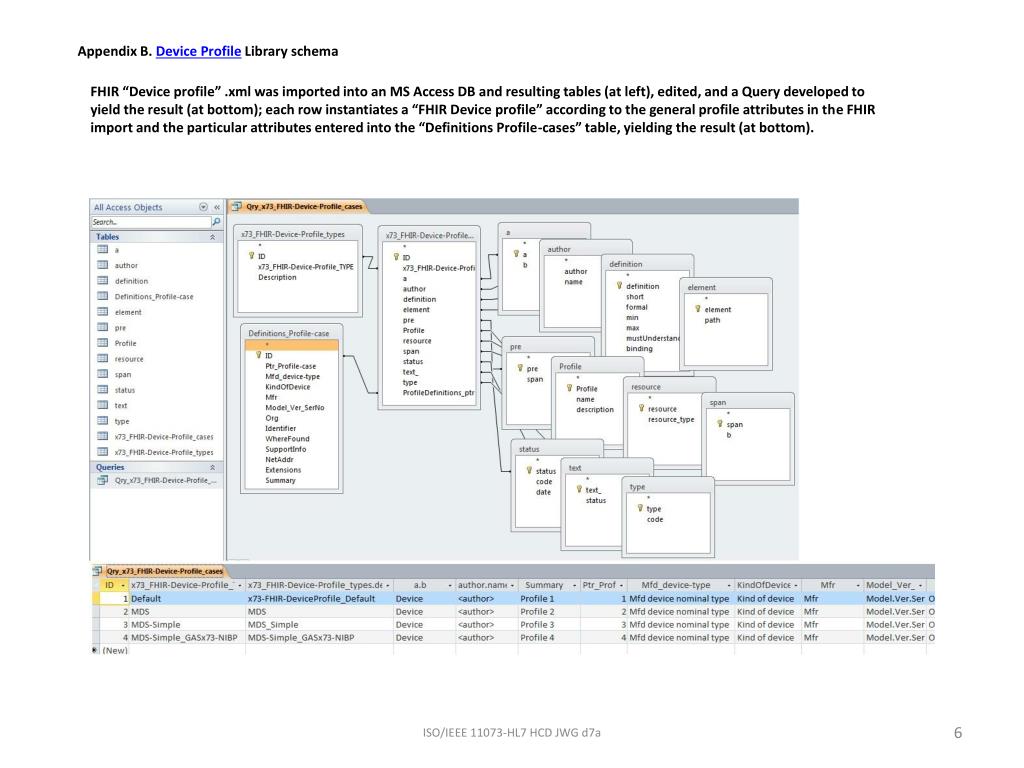
Task: Open the ID column dropdown in datasheet
Action: [x=122, y=585]
